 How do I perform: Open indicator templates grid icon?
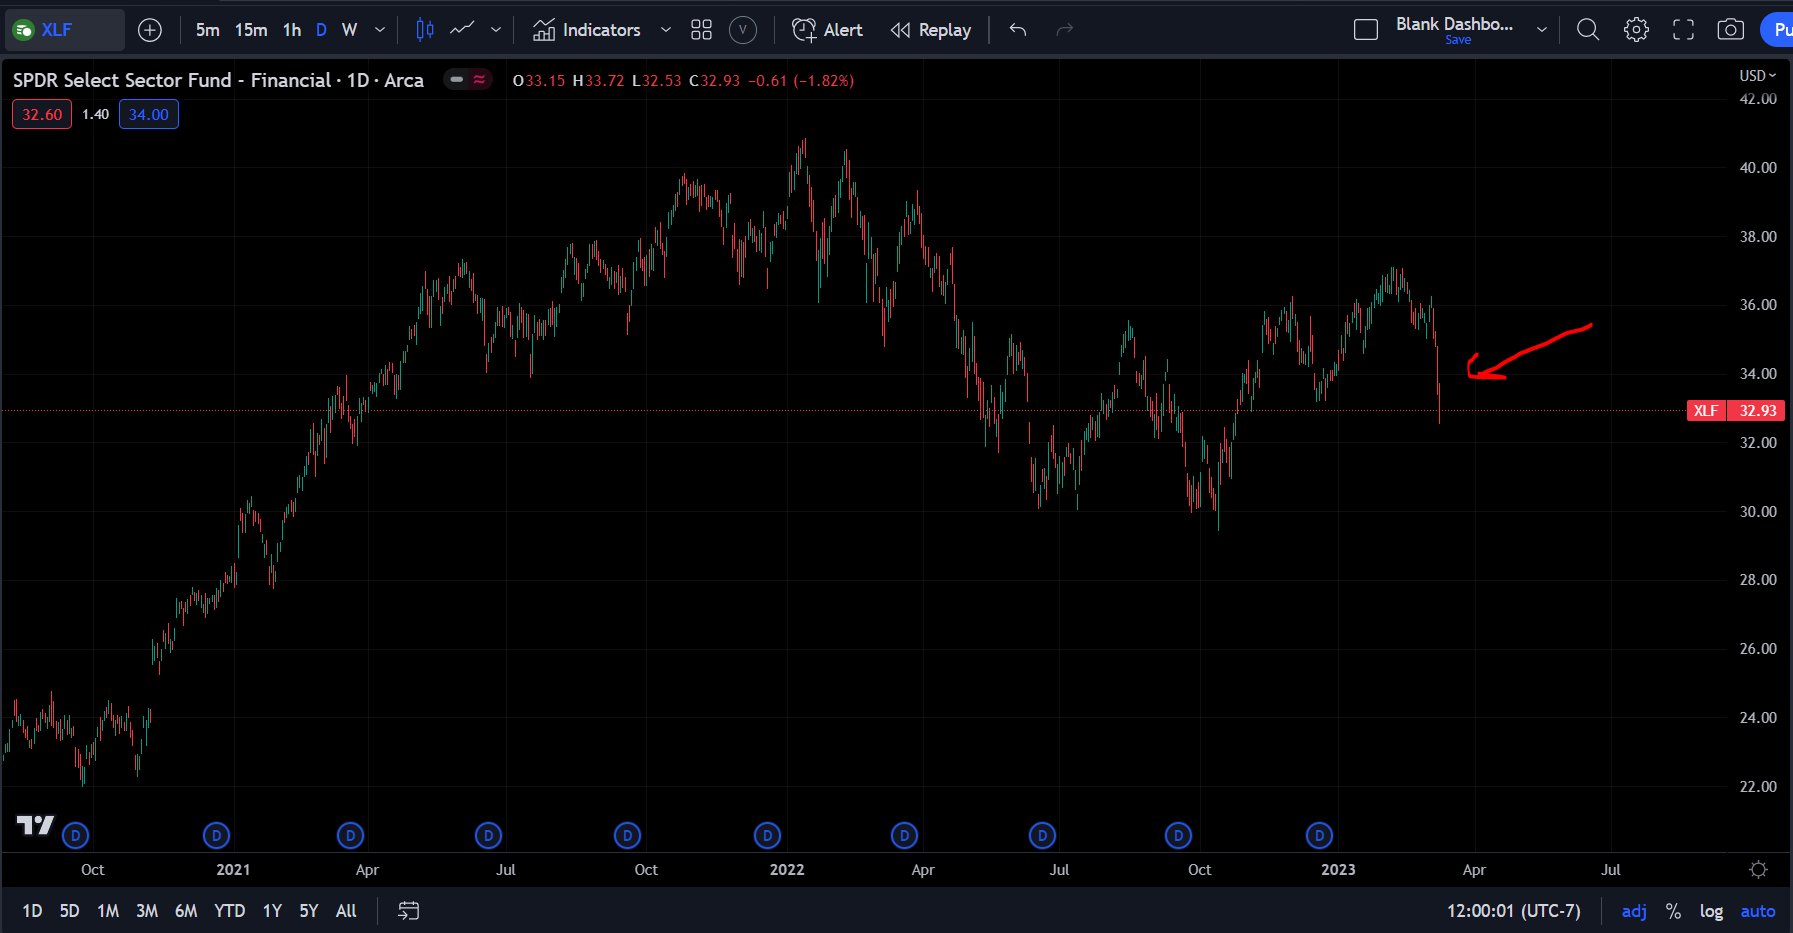click(x=701, y=30)
